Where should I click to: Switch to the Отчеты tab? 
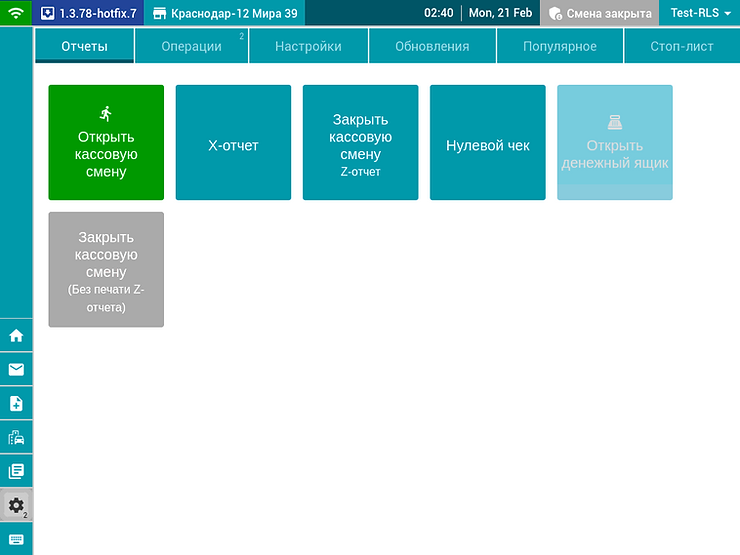pos(84,46)
